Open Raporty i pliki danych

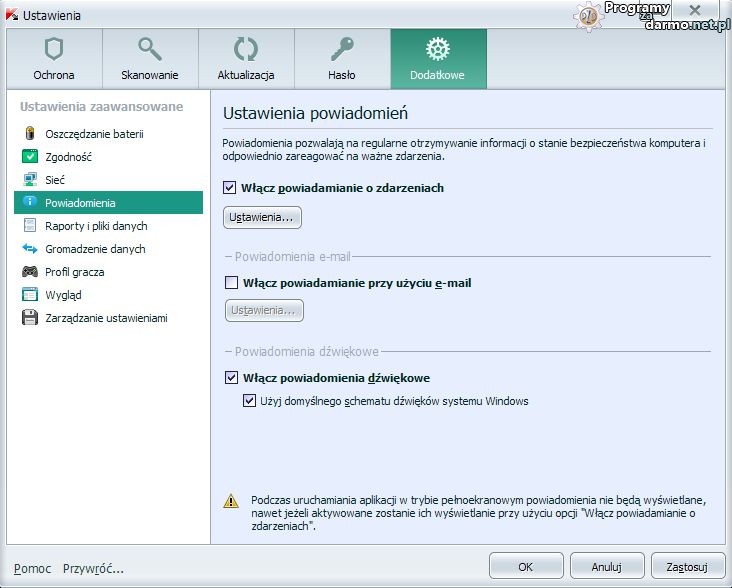[108, 225]
